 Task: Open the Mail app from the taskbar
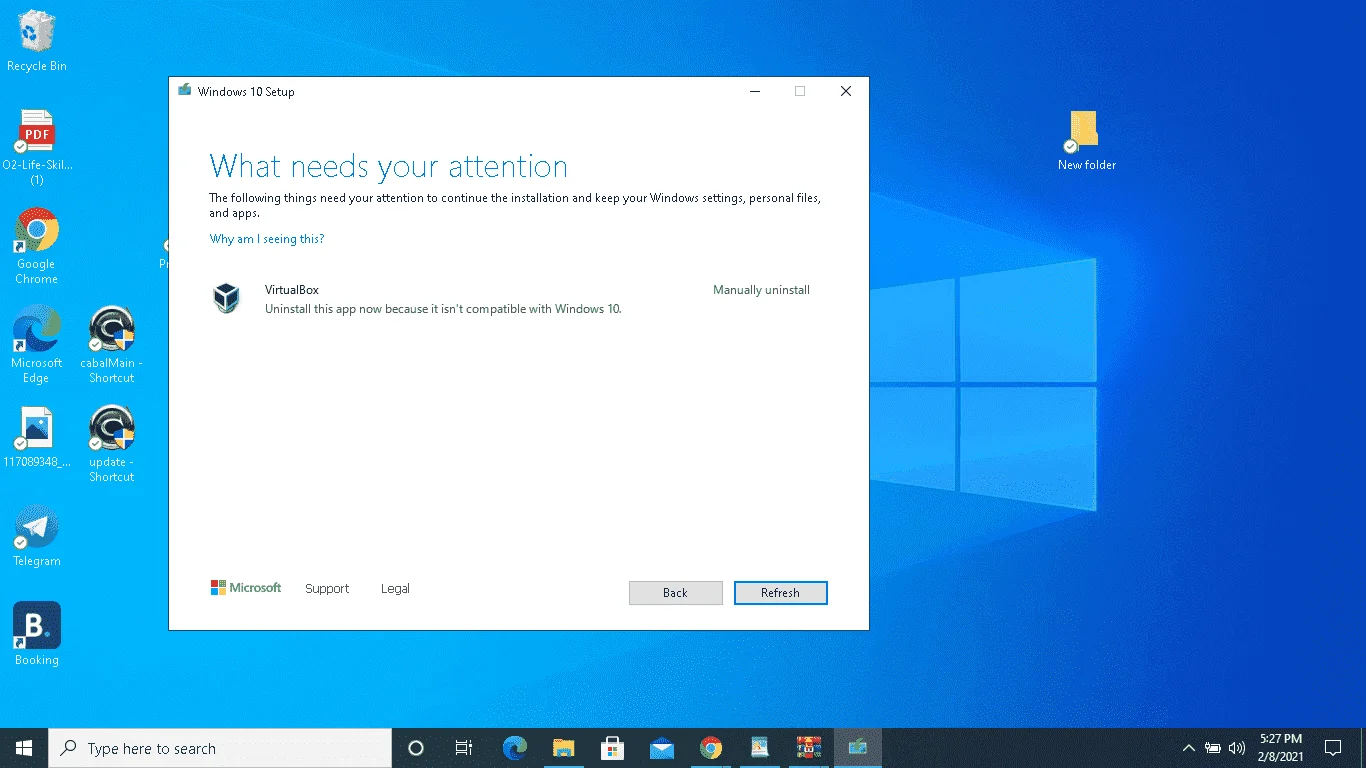[x=662, y=748]
